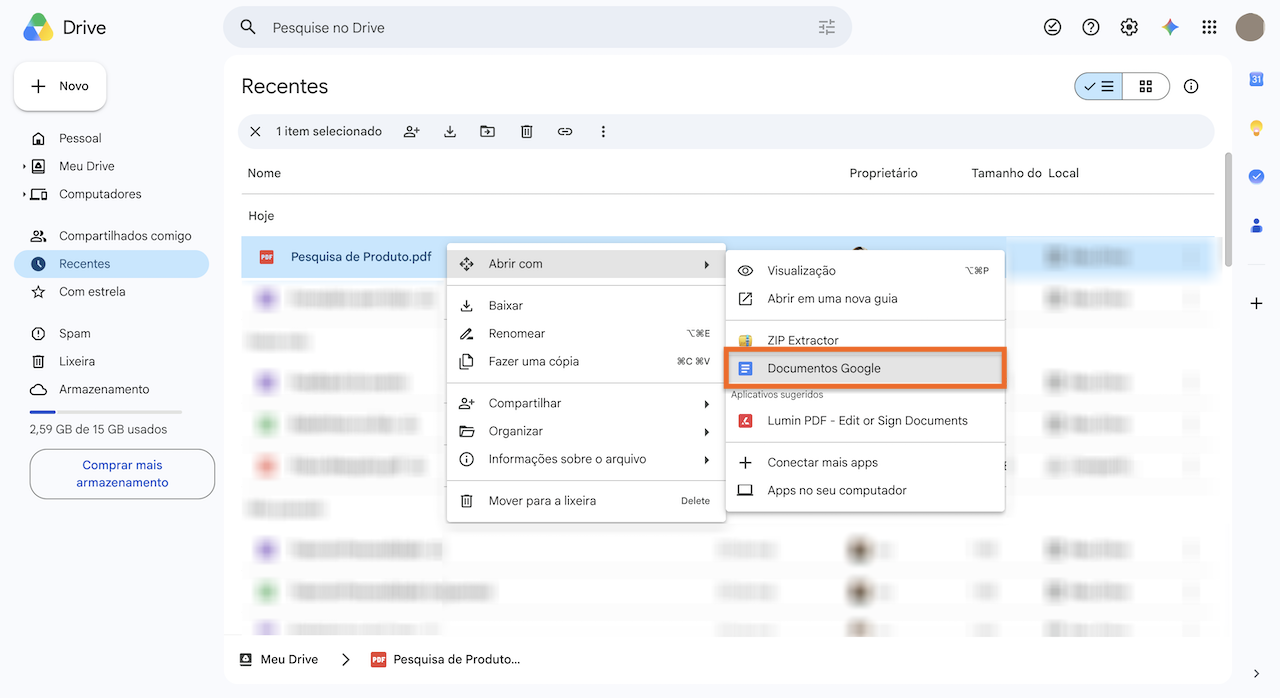The width and height of the screenshot is (1280, 698).
Task: Open Compartilhados comigo in sidebar
Action: (111, 236)
